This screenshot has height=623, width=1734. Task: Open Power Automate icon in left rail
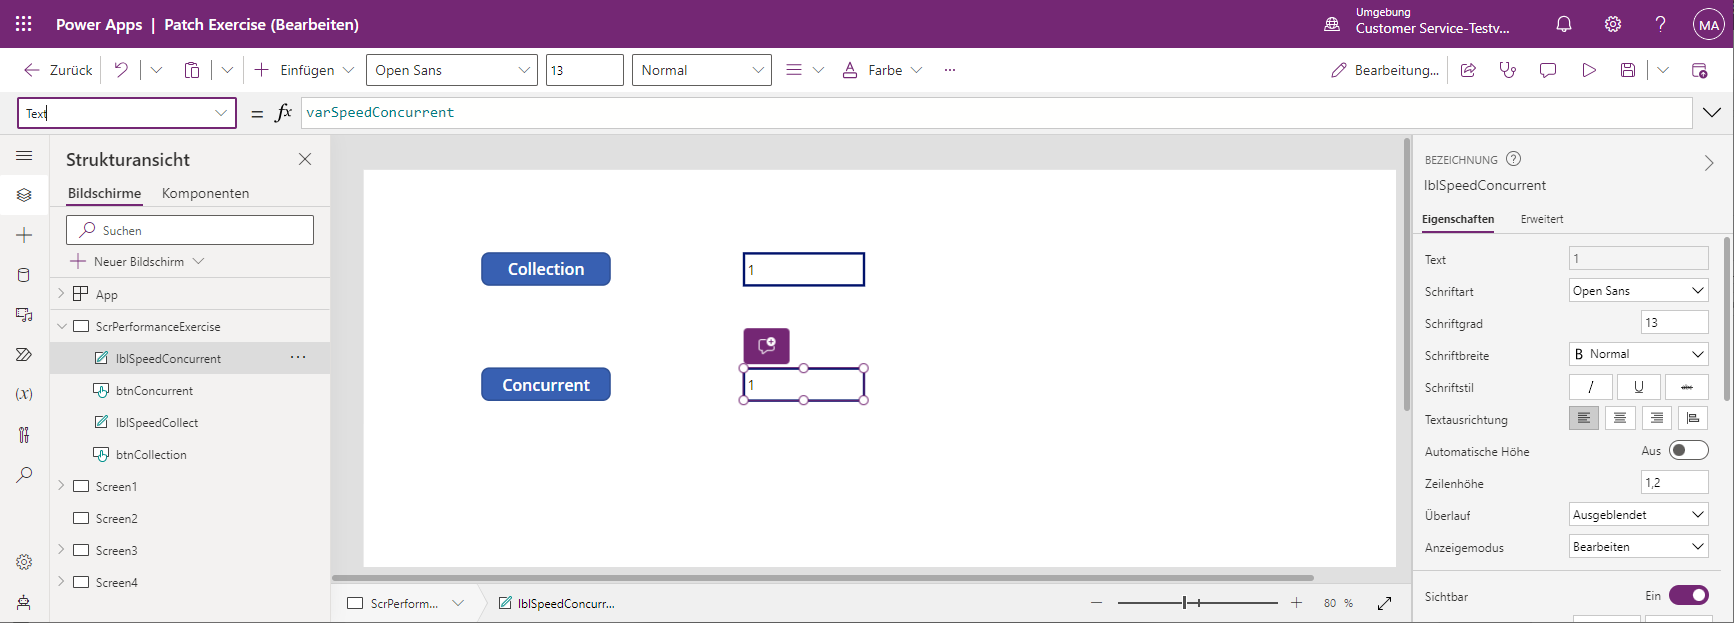[x=24, y=355]
